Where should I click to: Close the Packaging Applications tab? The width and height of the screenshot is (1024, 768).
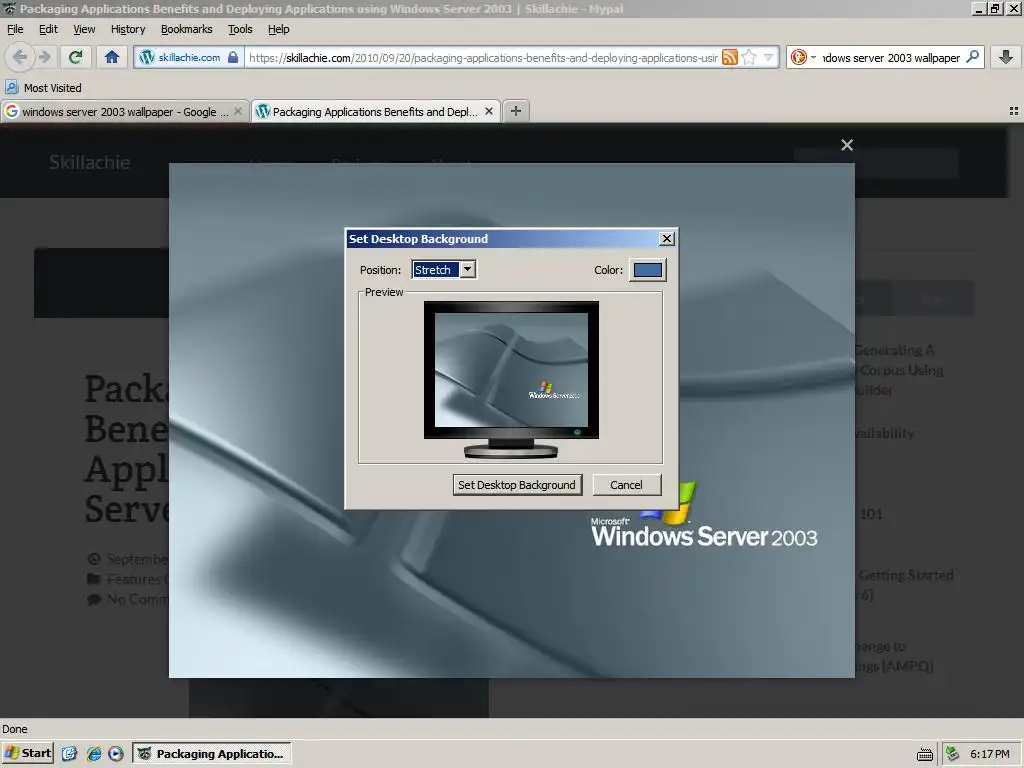488,112
